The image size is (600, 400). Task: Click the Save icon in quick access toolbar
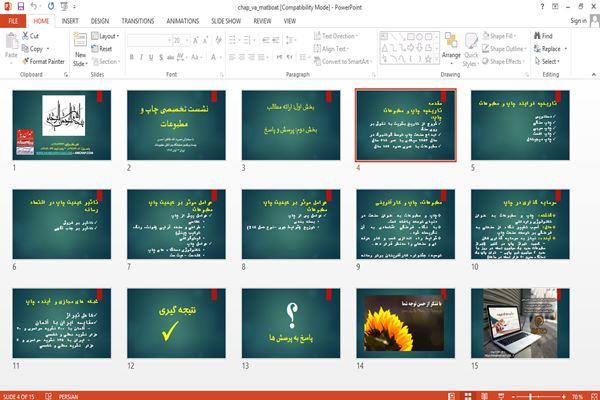click(20, 7)
